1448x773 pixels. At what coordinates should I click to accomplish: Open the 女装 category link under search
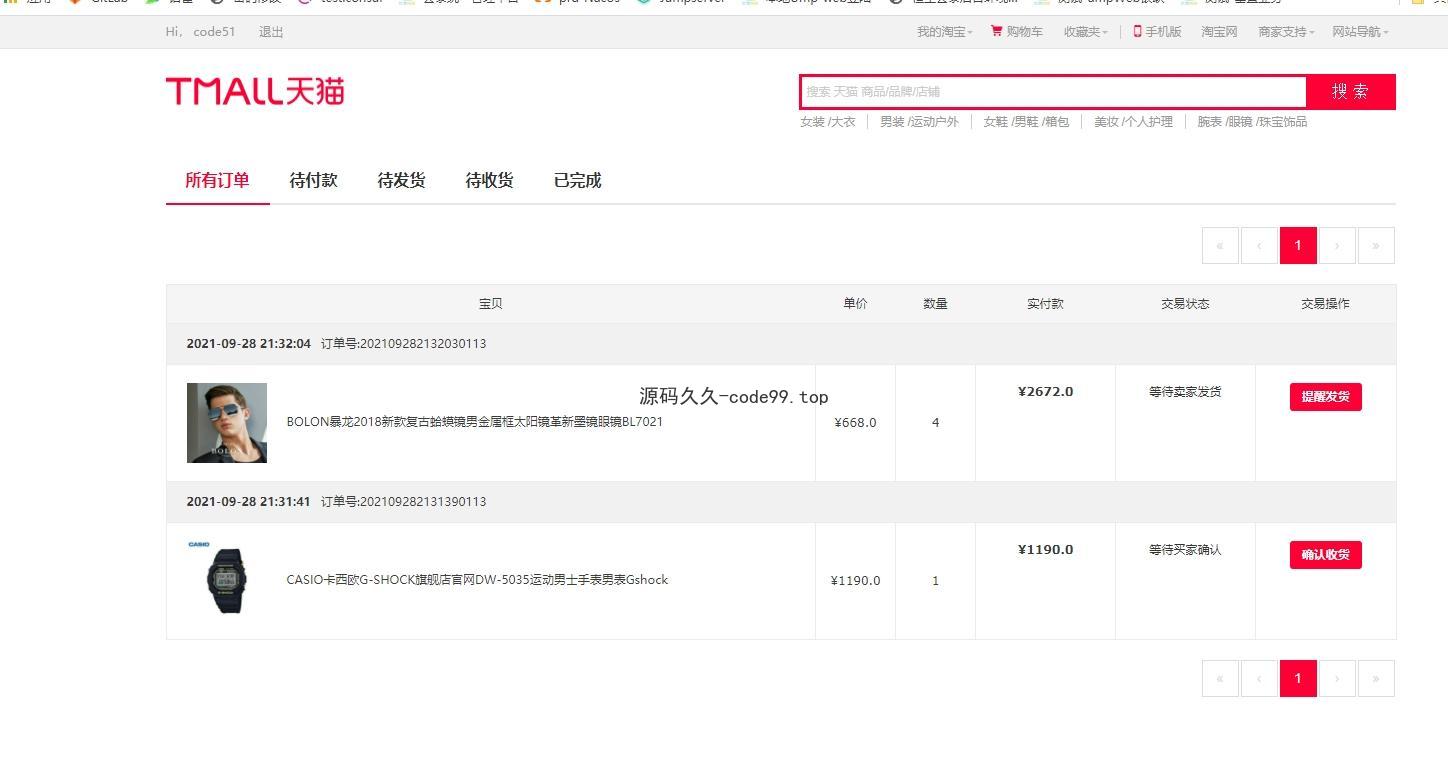point(812,121)
